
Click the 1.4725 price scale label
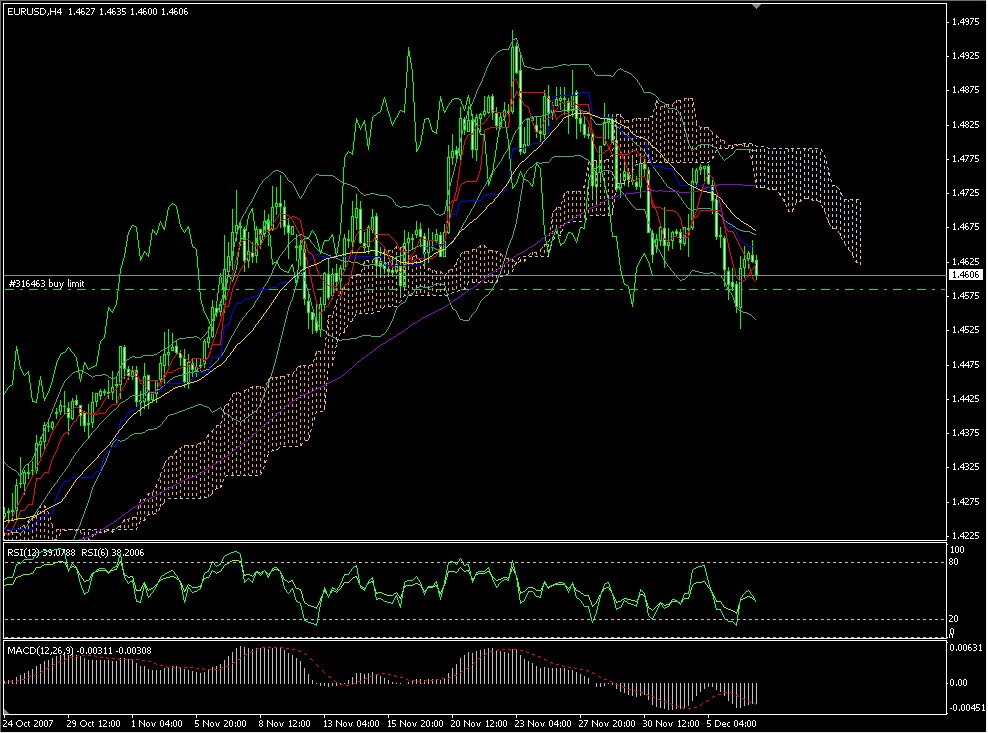tap(966, 192)
